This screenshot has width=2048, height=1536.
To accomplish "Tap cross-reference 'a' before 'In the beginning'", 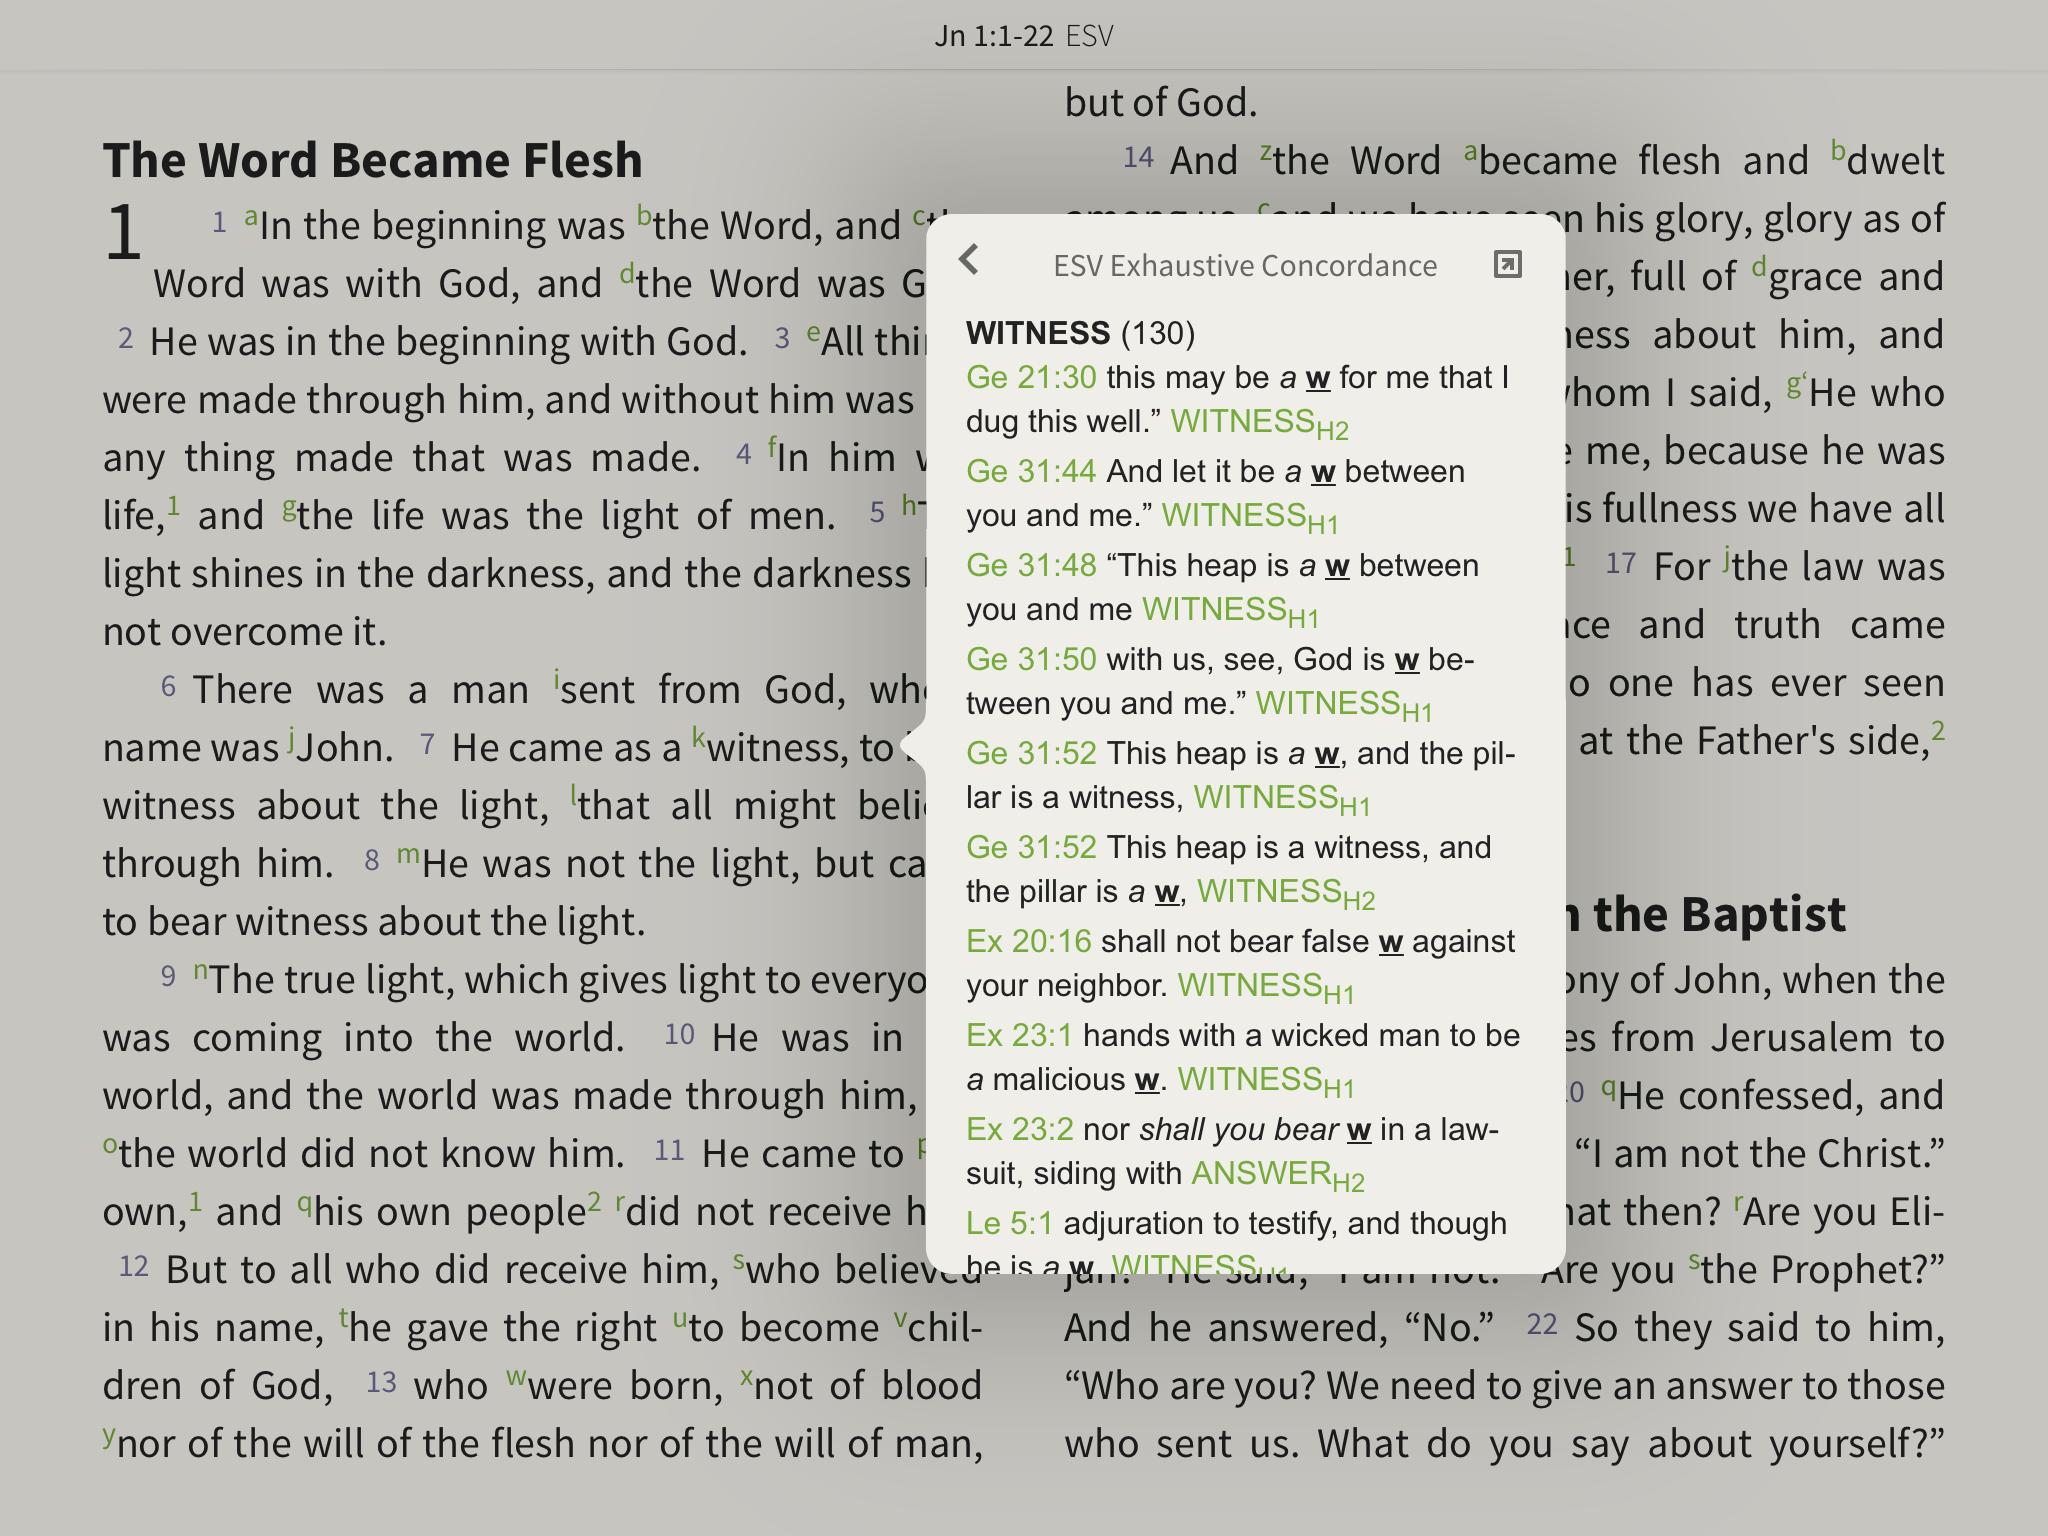I will pyautogui.click(x=251, y=217).
